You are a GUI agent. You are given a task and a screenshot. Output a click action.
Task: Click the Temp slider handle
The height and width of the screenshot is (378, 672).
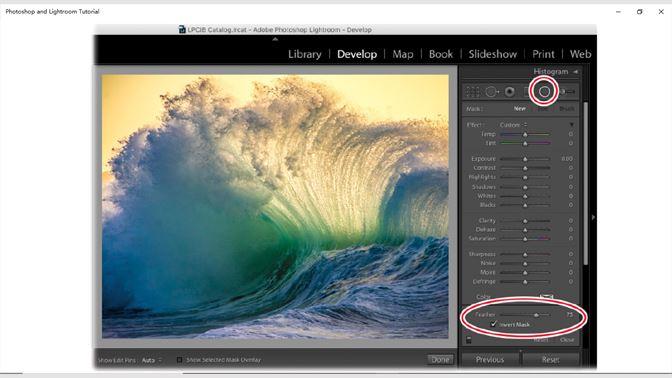click(x=525, y=135)
